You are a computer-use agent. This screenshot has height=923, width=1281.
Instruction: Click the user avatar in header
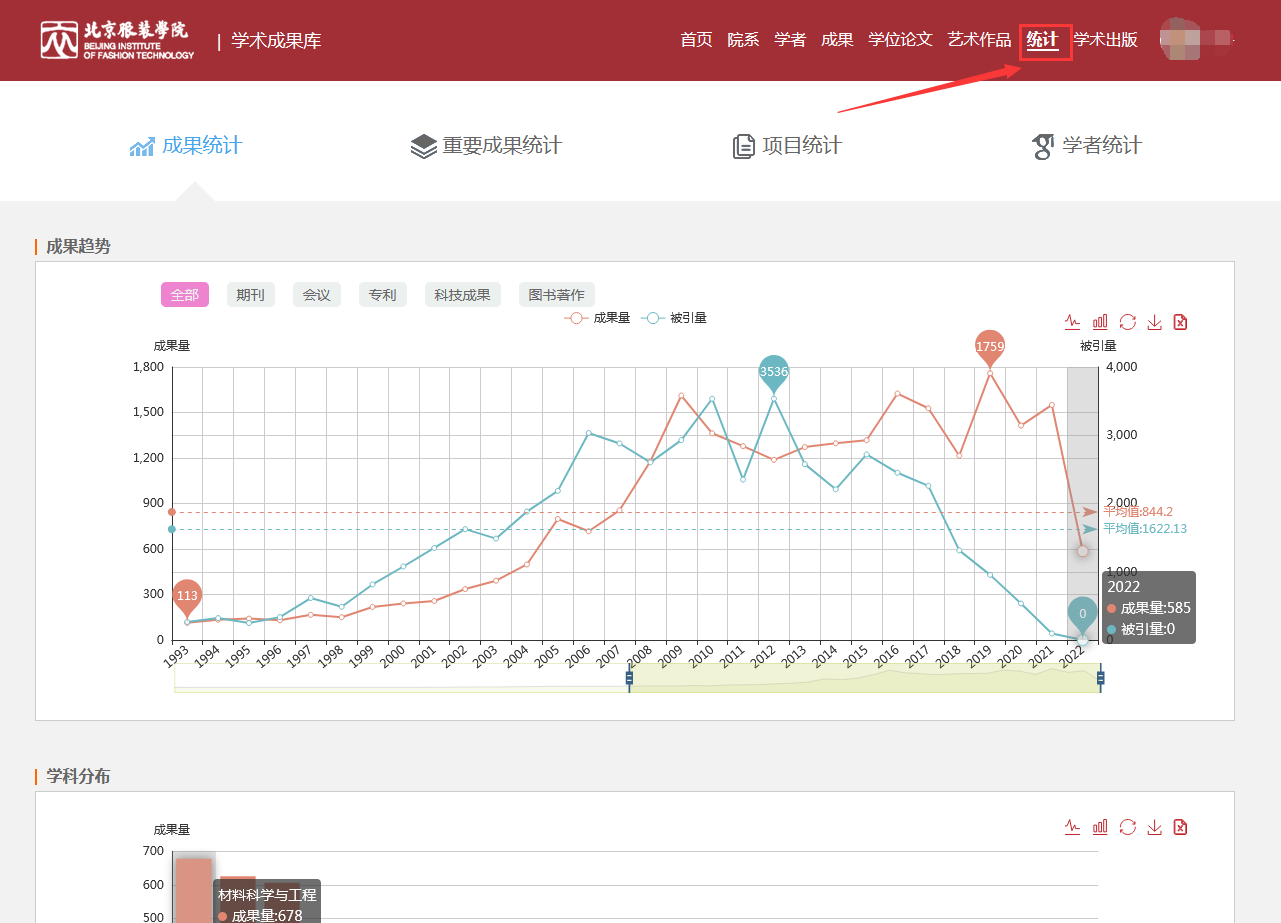[x=1179, y=39]
